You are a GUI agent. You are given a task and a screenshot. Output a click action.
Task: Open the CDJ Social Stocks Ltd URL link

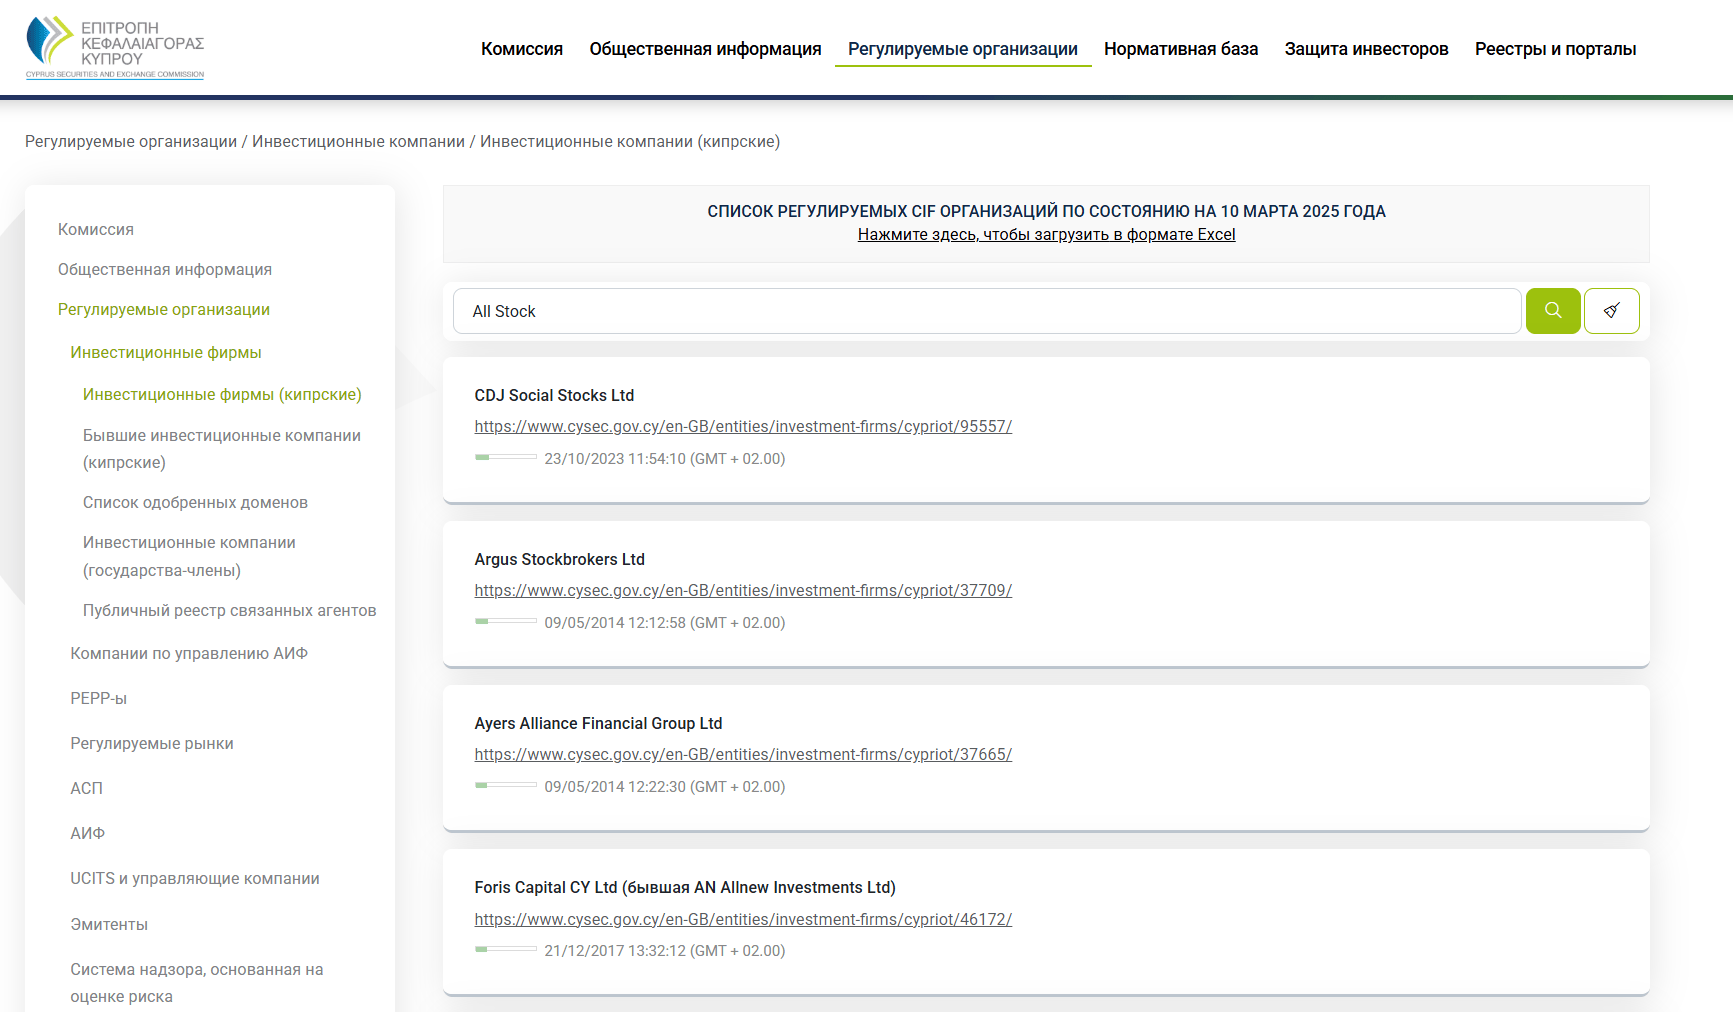[743, 427]
